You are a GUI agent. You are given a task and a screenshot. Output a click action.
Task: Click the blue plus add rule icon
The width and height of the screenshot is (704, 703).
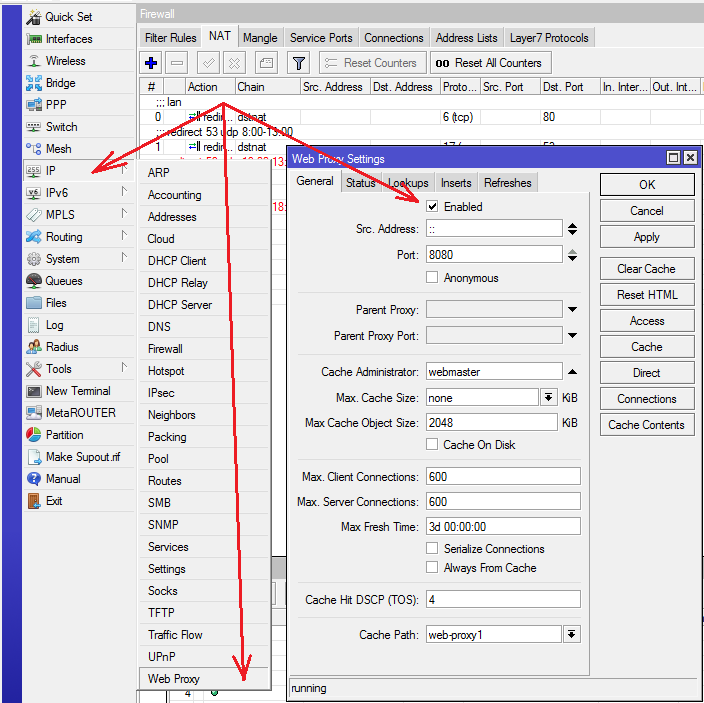[151, 63]
